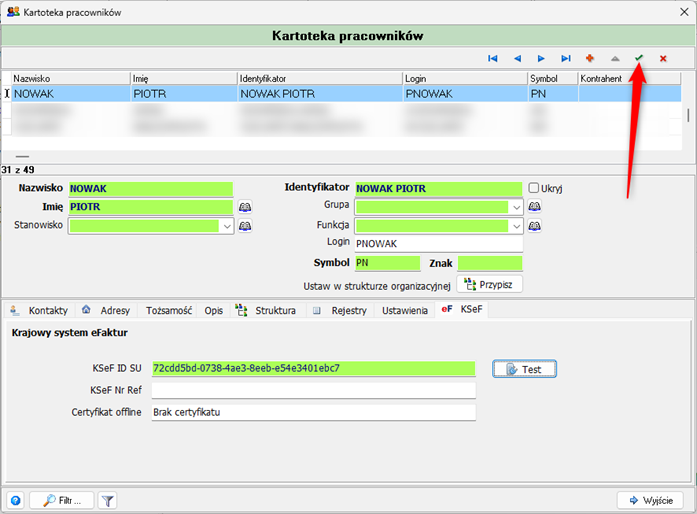This screenshot has height=514, width=697.
Task: Confirm changes with green checkmark icon
Action: [639, 59]
